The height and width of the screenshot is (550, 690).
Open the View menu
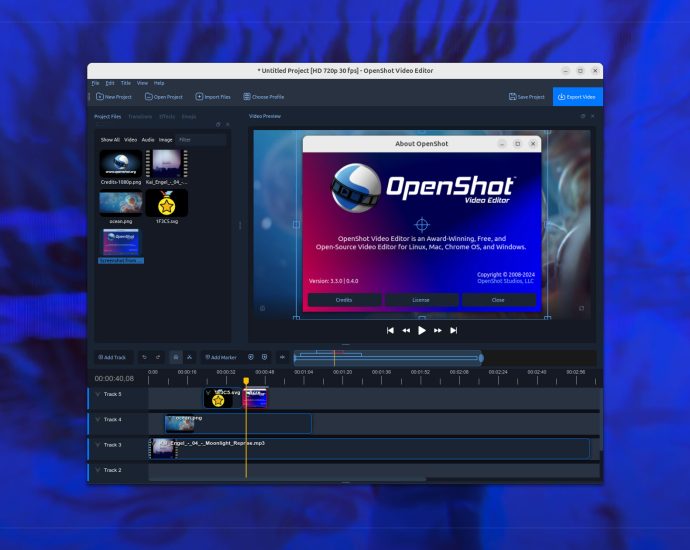(x=142, y=83)
